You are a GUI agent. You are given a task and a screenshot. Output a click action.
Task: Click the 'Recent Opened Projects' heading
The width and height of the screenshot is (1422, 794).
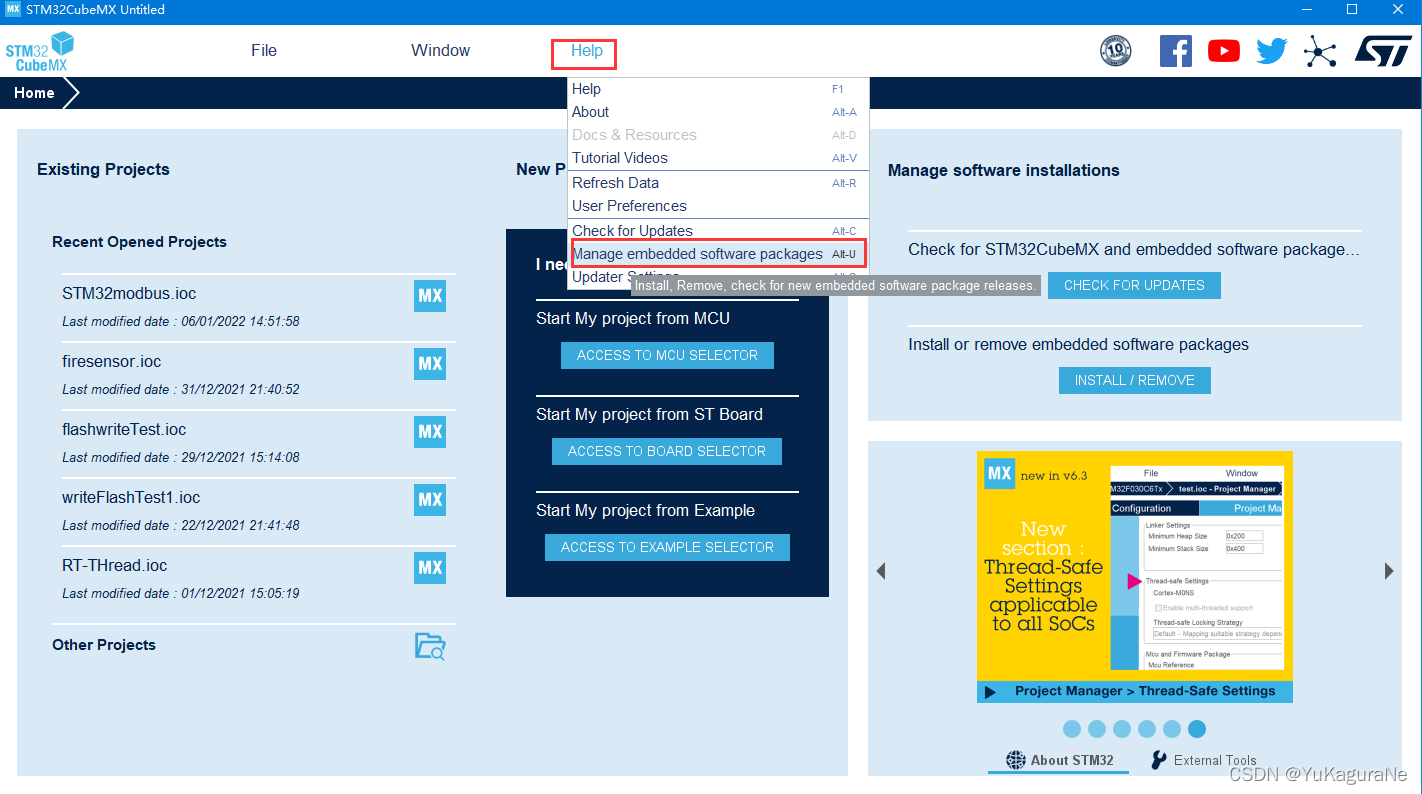[139, 242]
